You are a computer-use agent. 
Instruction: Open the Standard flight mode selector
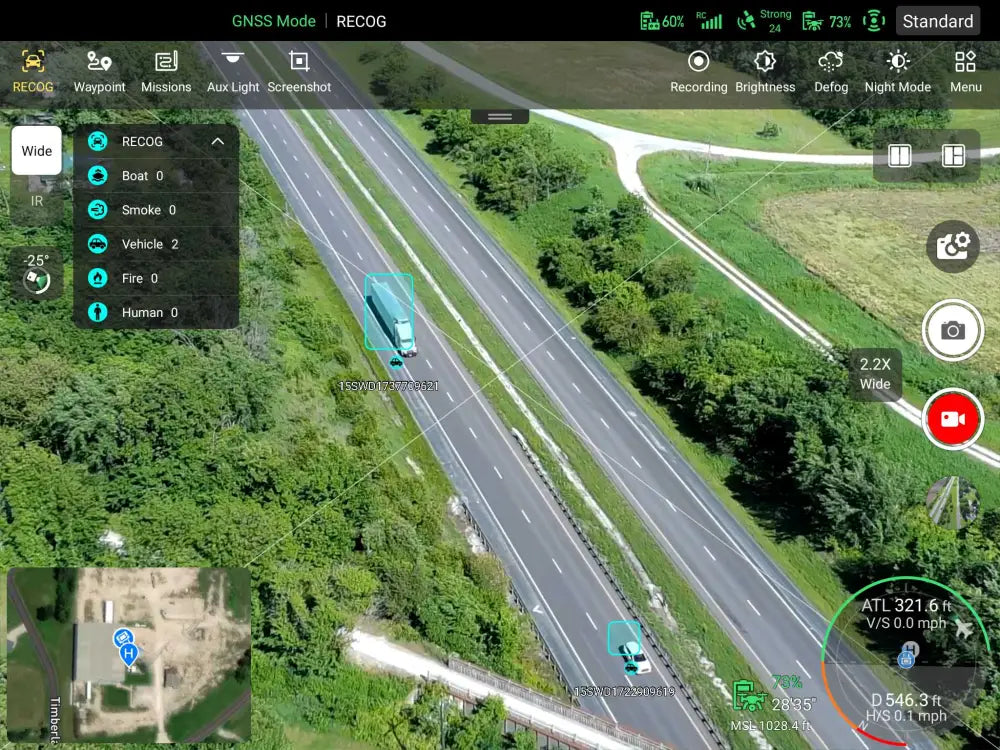click(937, 21)
